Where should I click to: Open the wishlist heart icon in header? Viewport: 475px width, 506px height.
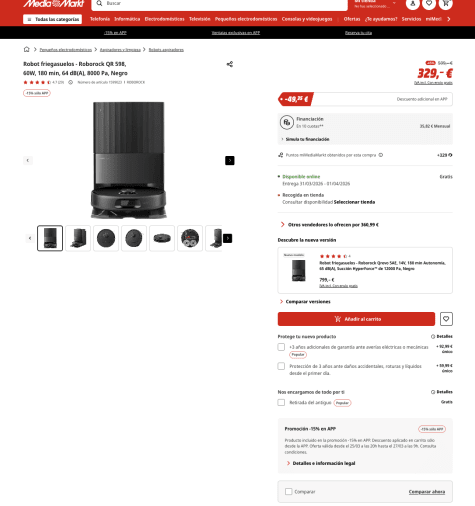pos(429,3)
